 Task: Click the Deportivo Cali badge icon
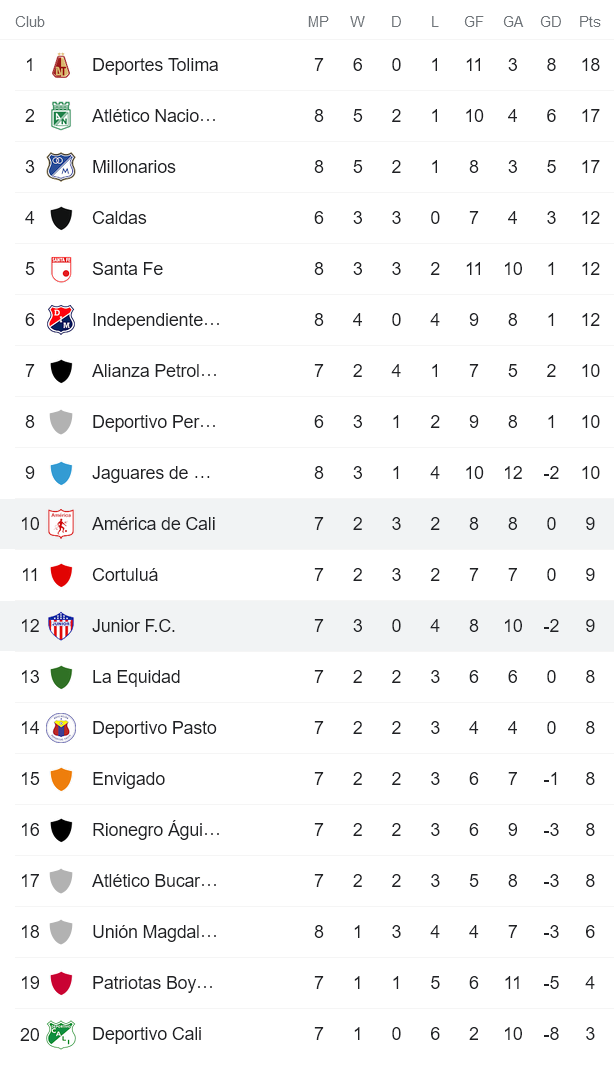61,1033
